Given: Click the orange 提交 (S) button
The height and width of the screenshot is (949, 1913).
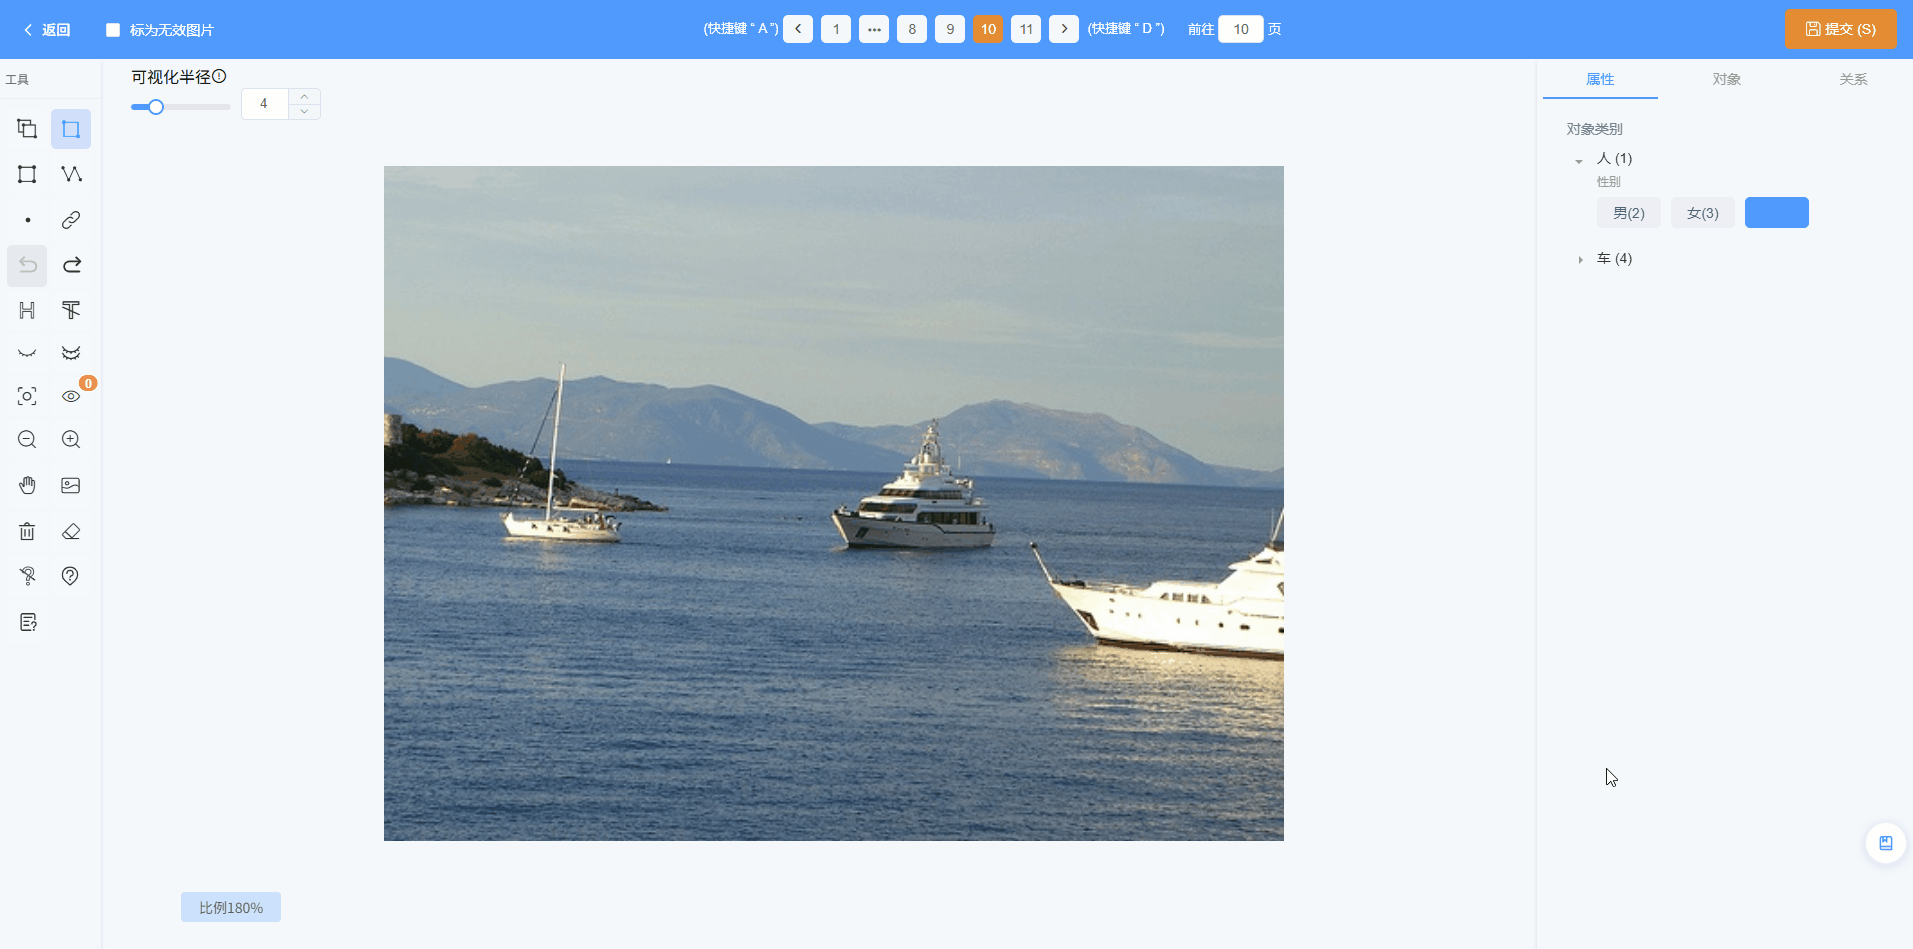Looking at the screenshot, I should point(1841,29).
